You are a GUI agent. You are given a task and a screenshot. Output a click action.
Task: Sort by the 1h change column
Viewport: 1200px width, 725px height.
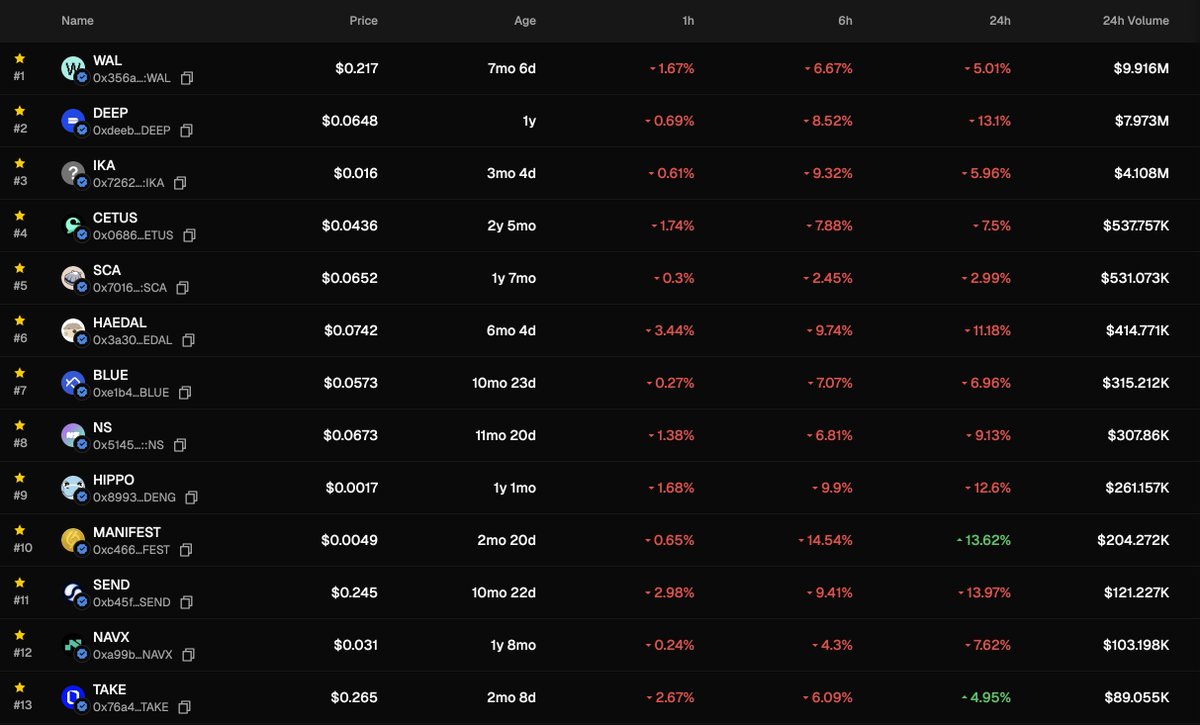[687, 20]
